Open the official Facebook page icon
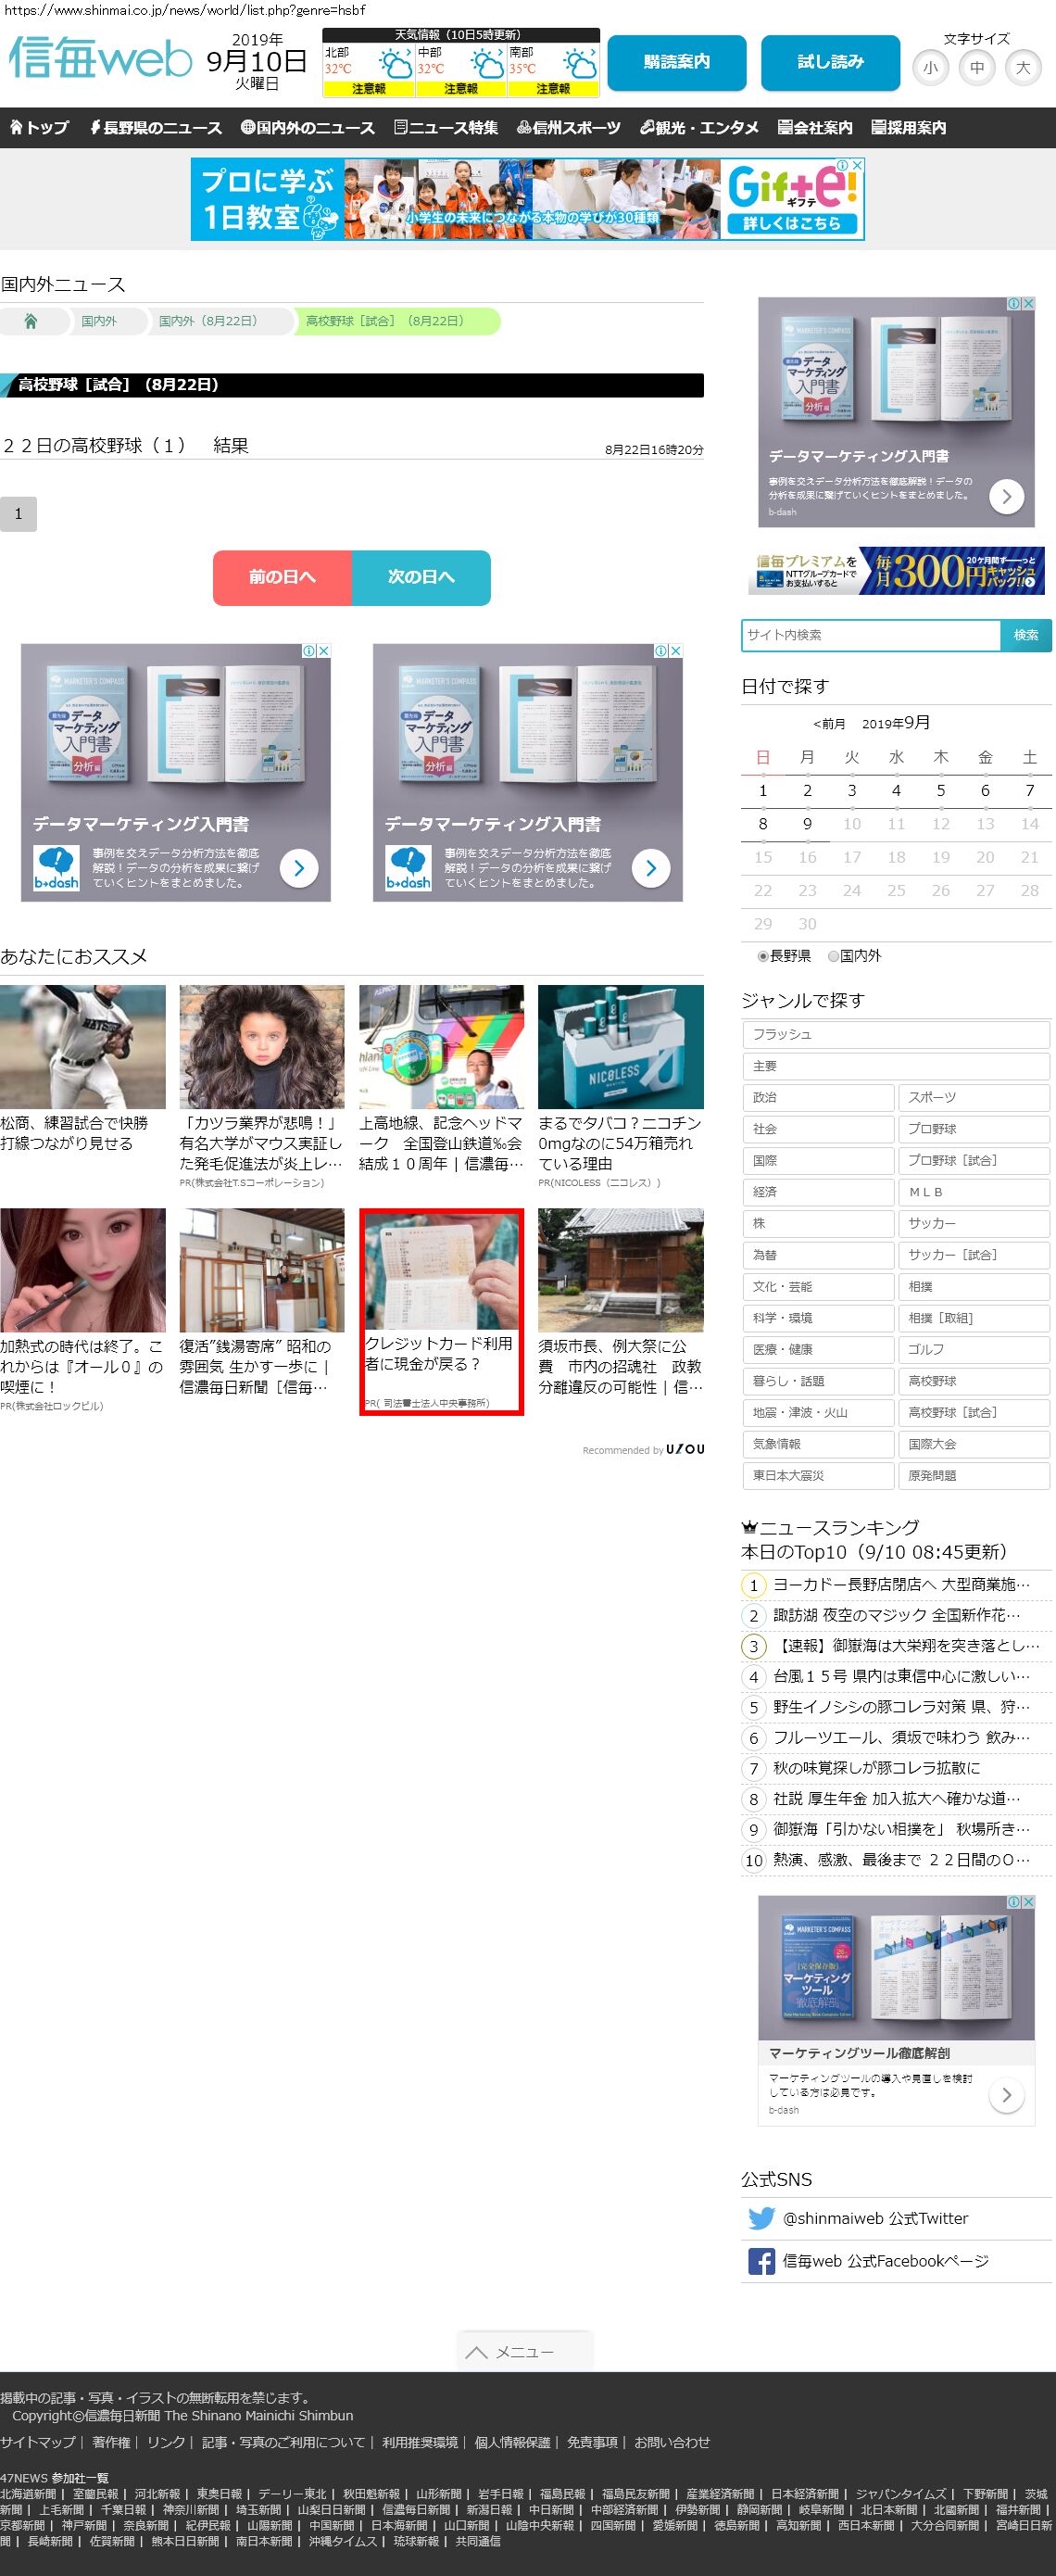 [x=761, y=2261]
